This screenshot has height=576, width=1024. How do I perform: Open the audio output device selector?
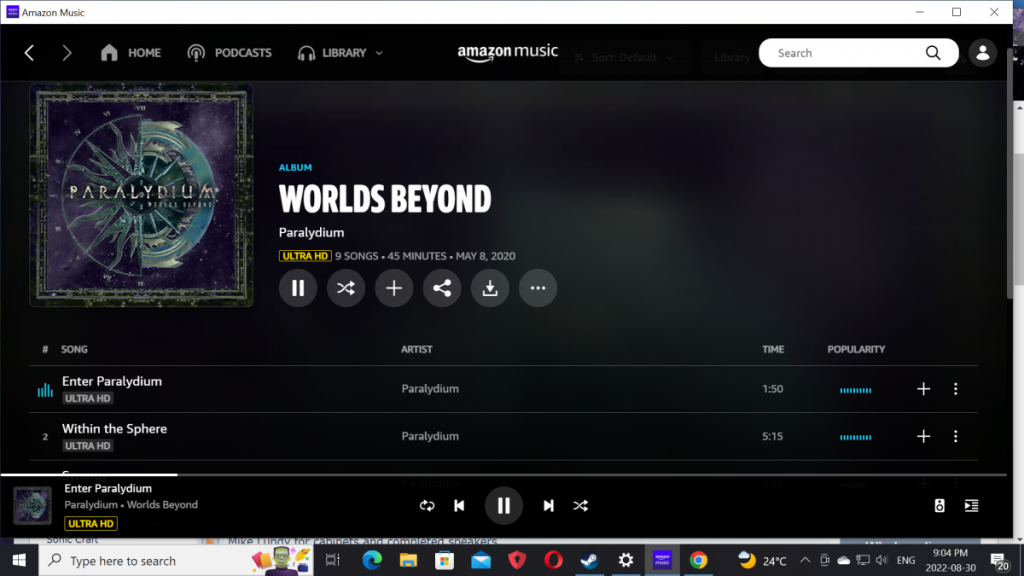(940, 506)
